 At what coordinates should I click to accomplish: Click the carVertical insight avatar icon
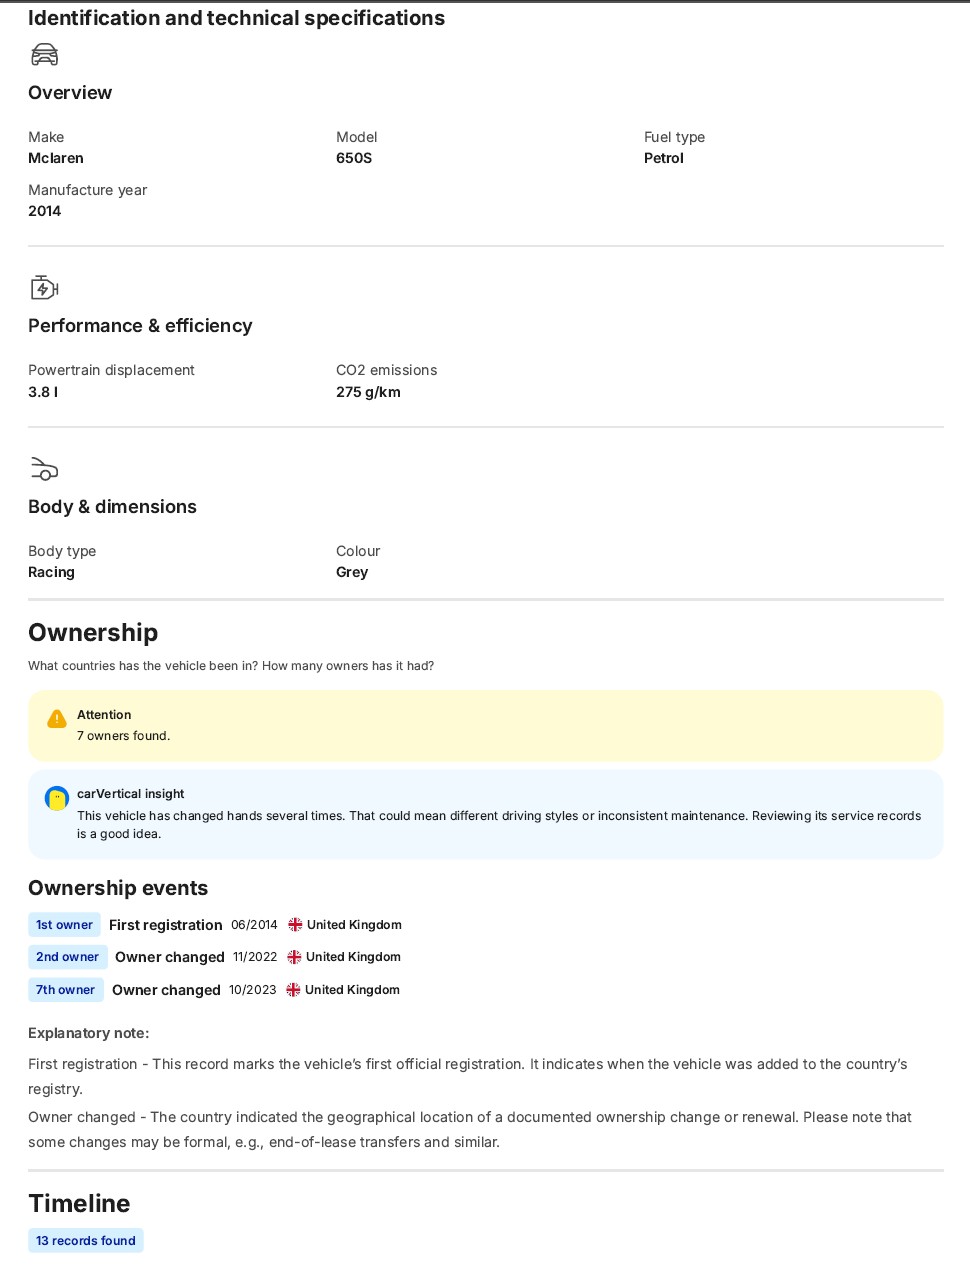[x=57, y=798]
